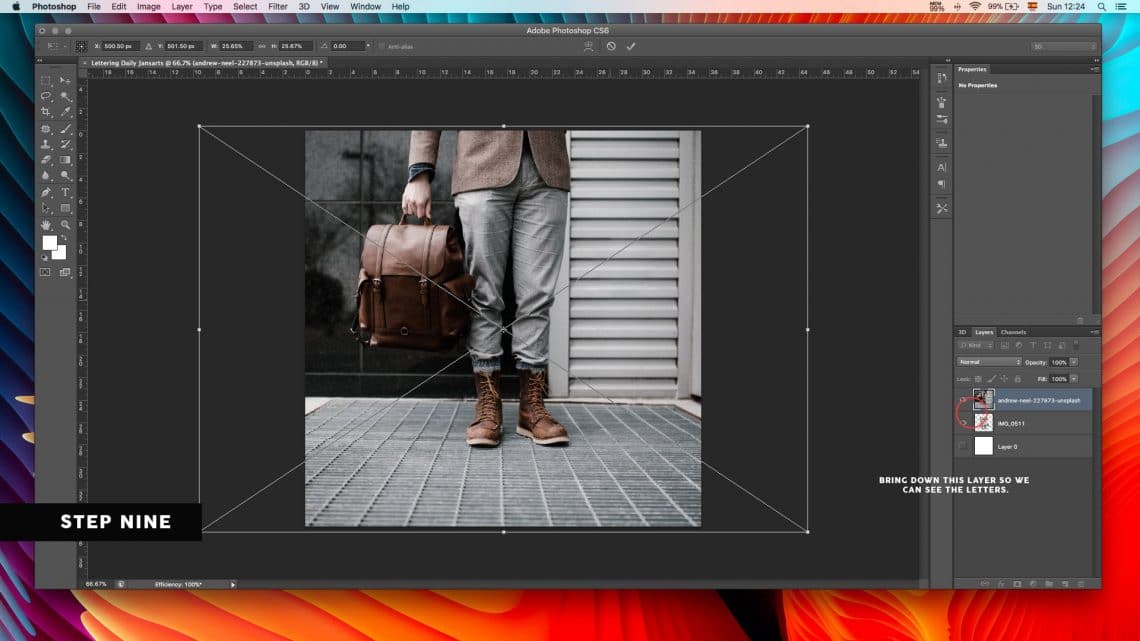
Task: Open the Select menu
Action: point(245,7)
